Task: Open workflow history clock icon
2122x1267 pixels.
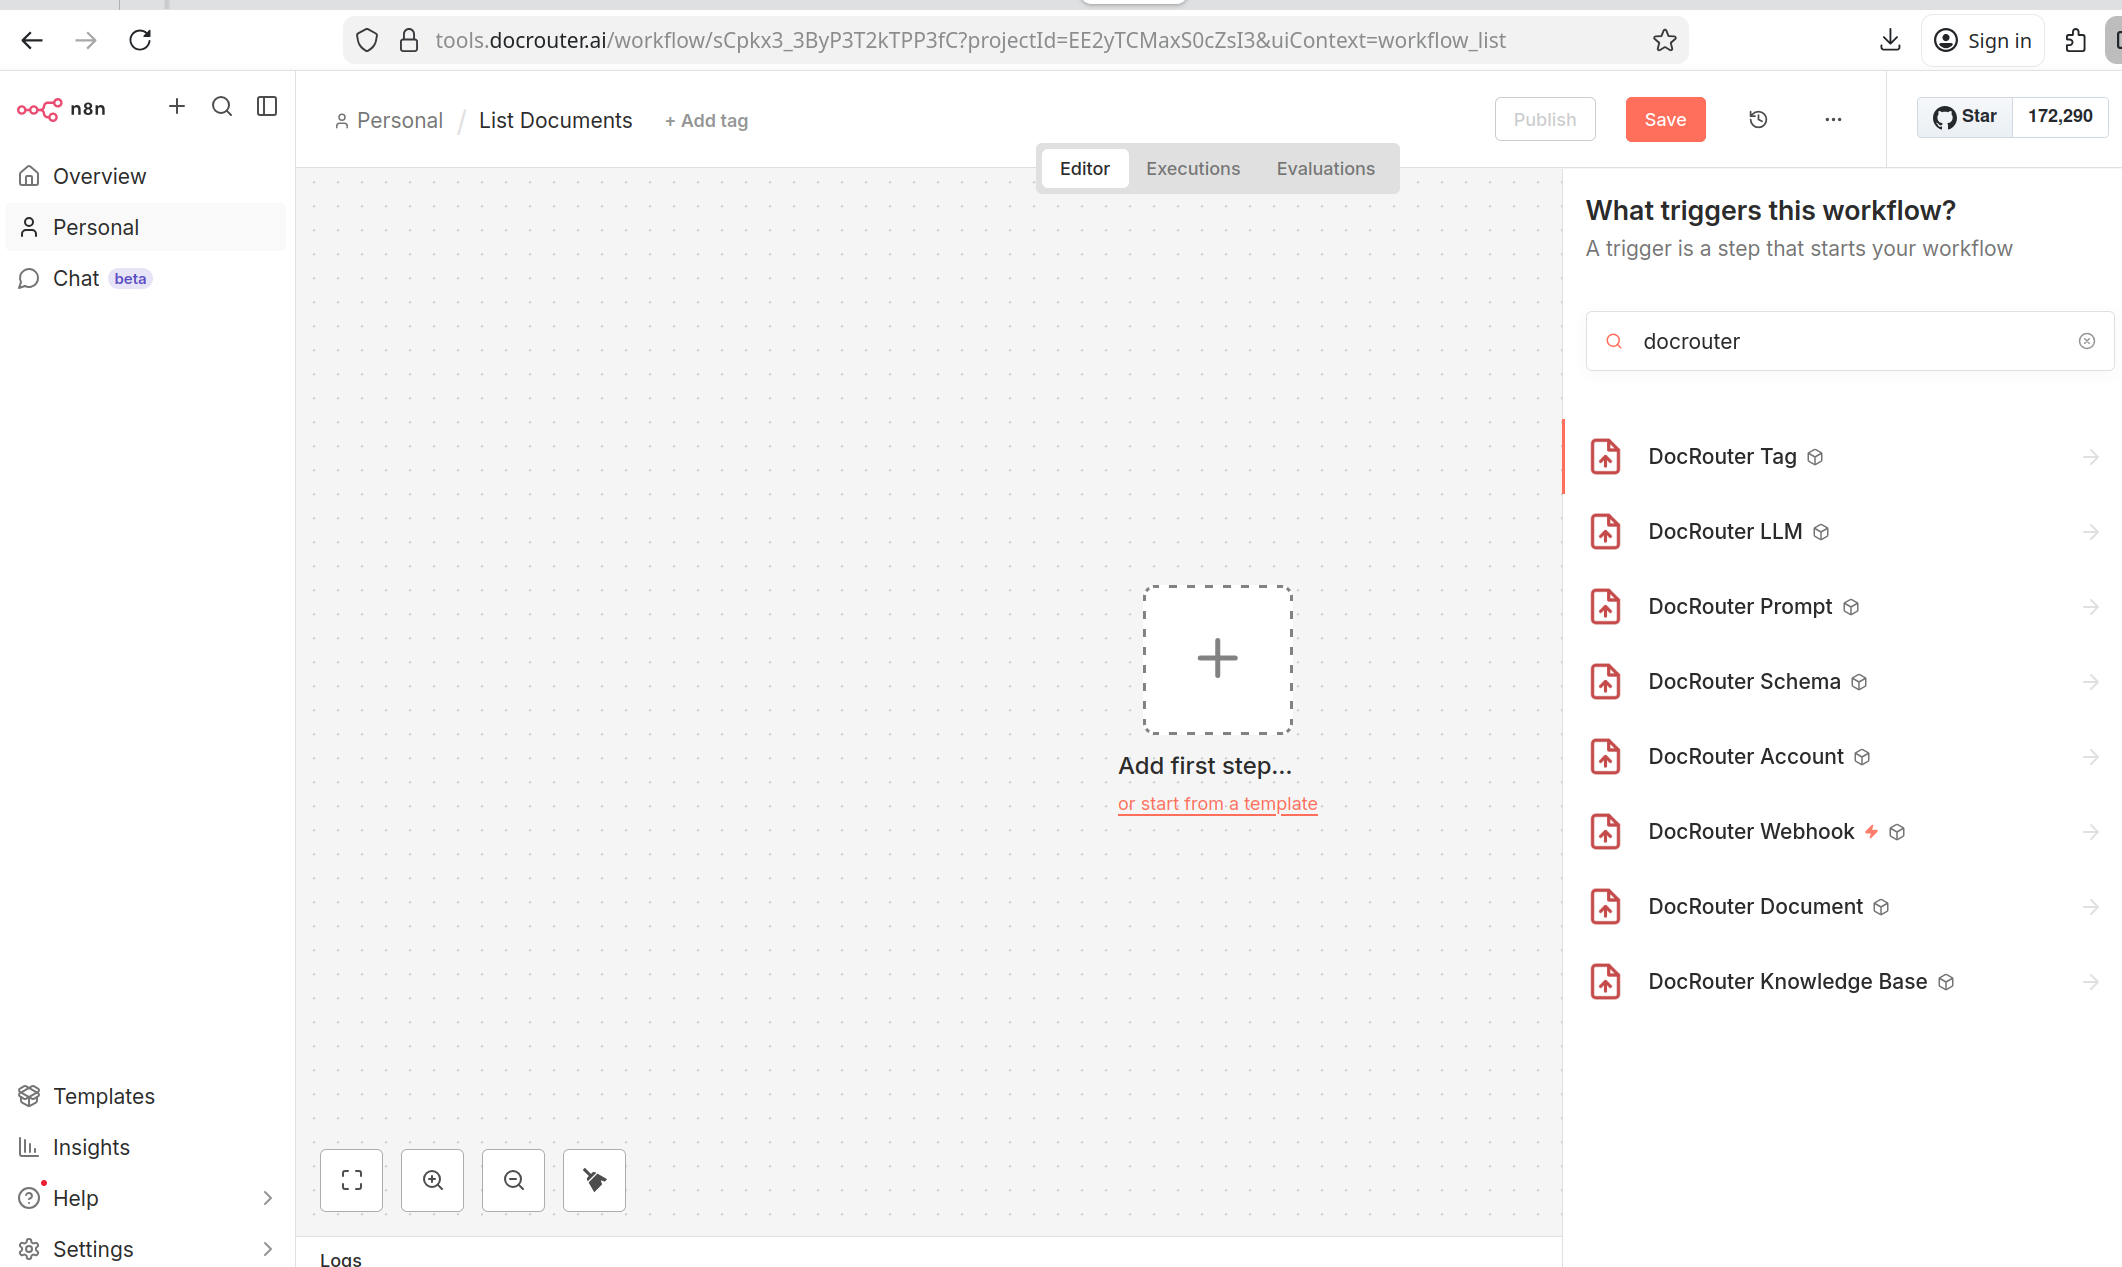Action: (1758, 120)
